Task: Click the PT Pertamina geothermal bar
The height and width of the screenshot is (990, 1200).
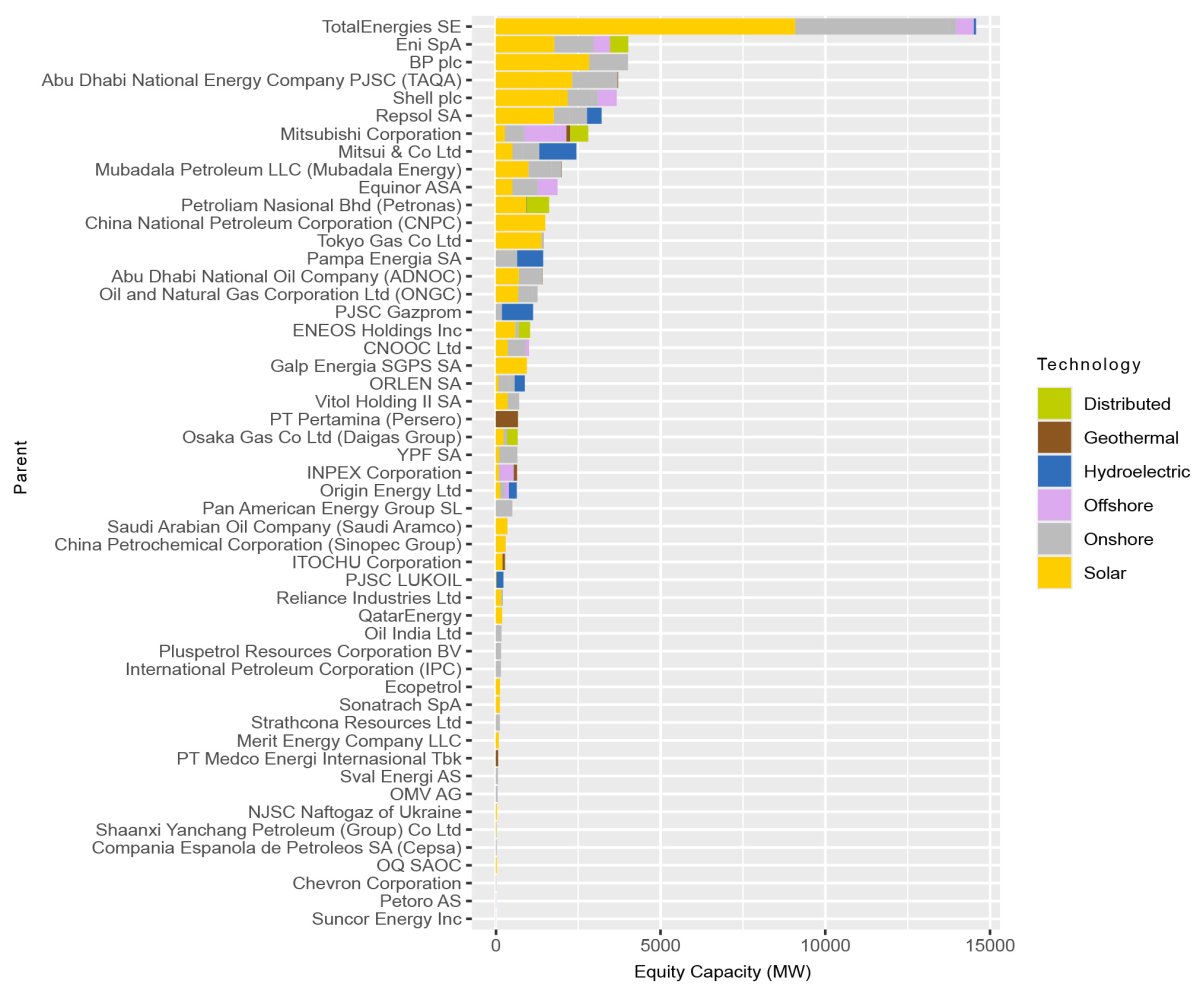Action: click(x=506, y=419)
